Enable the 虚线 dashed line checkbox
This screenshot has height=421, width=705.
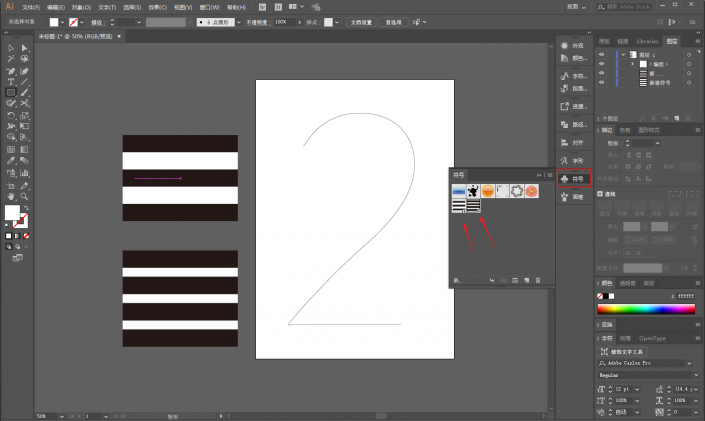pos(600,194)
